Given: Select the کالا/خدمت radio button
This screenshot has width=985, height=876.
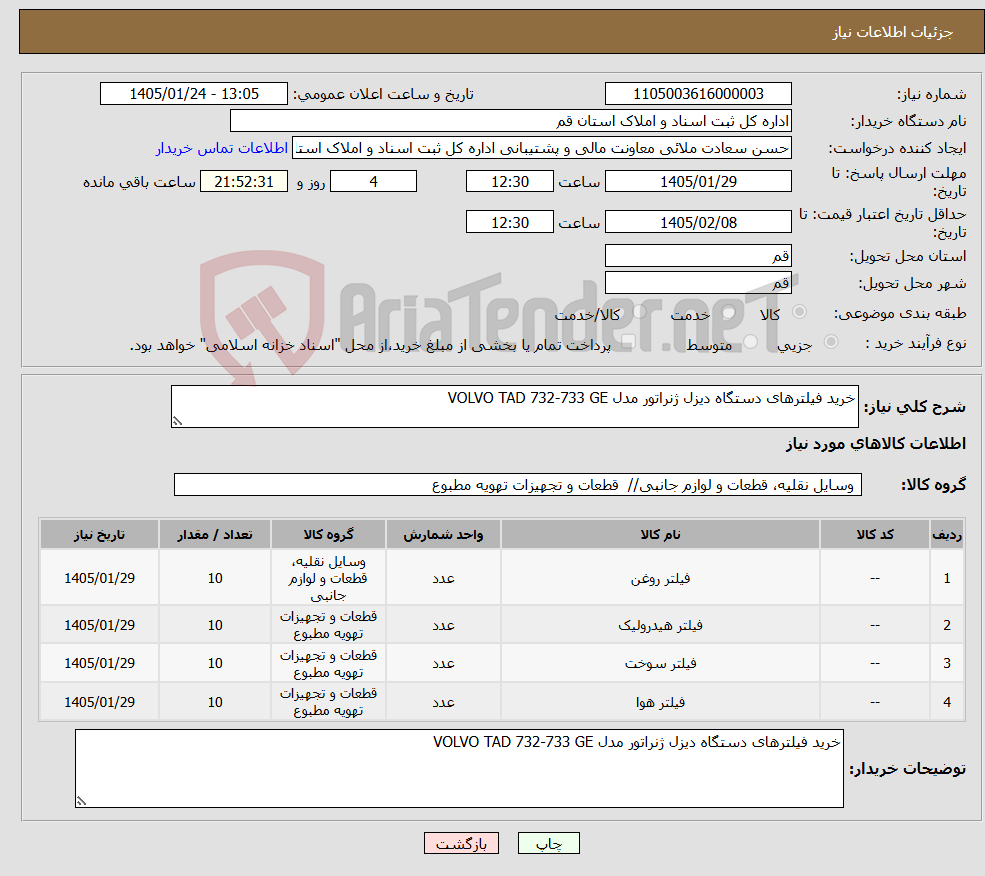Looking at the screenshot, I should tap(639, 312).
